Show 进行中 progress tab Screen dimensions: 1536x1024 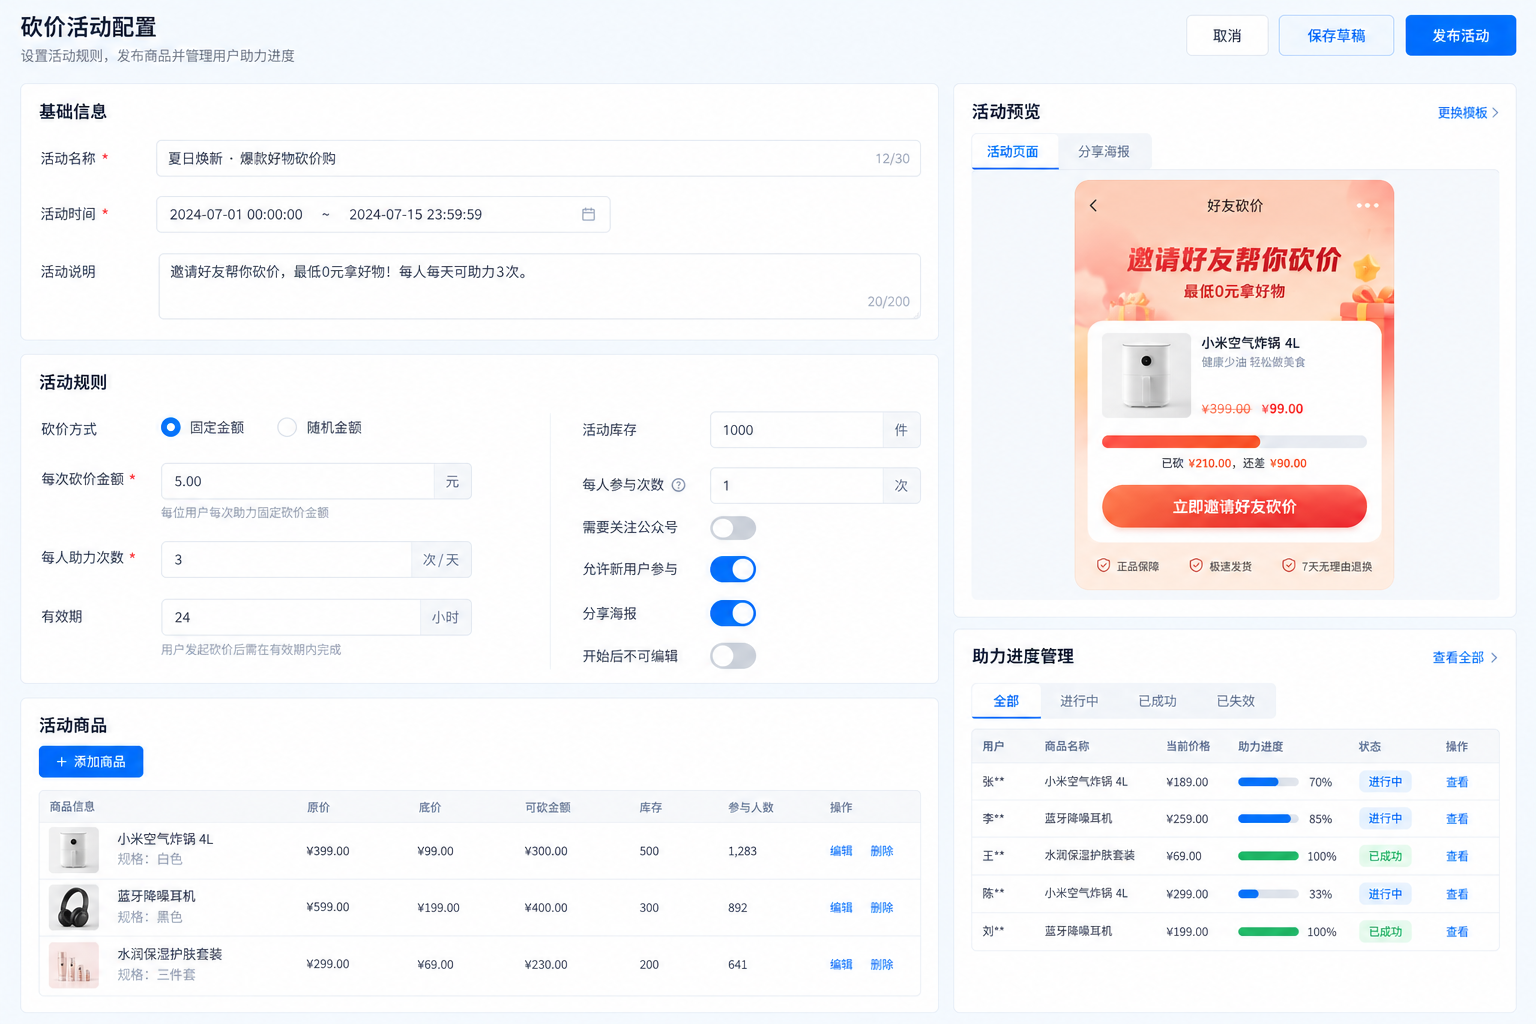click(1079, 701)
